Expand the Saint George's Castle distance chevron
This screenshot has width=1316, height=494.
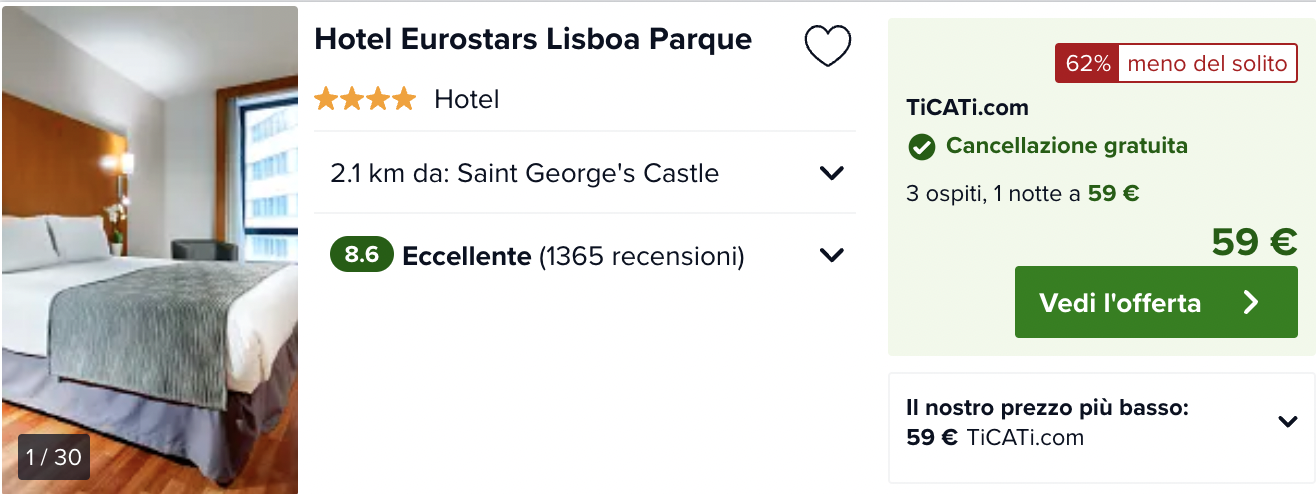(x=832, y=173)
